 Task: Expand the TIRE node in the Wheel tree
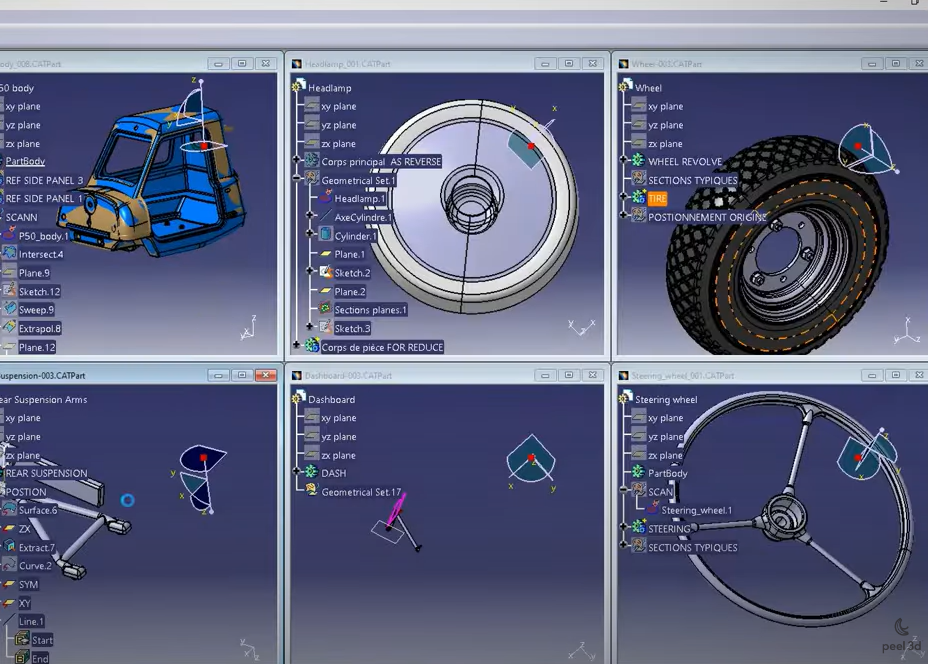(622, 197)
